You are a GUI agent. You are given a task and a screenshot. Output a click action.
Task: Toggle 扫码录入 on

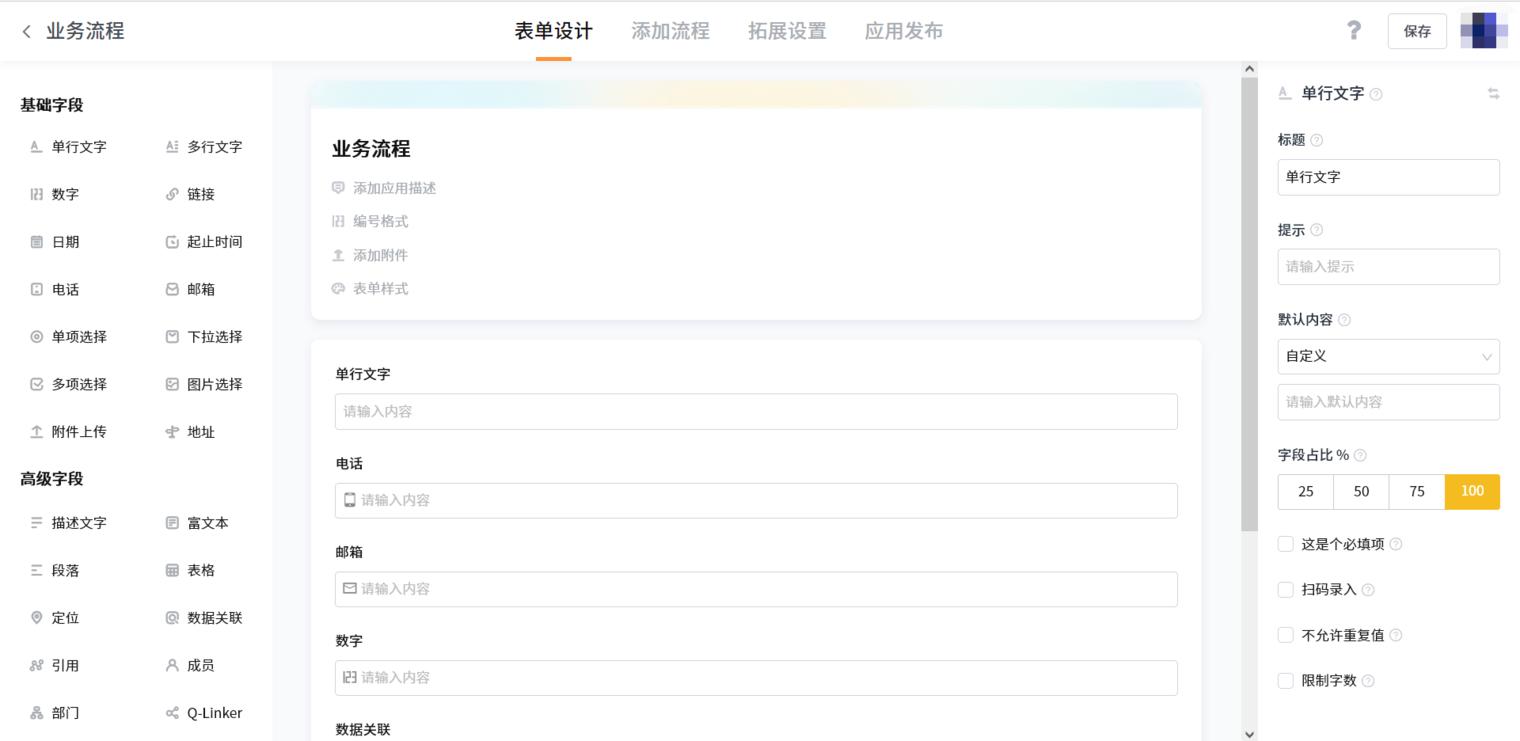(x=1286, y=590)
